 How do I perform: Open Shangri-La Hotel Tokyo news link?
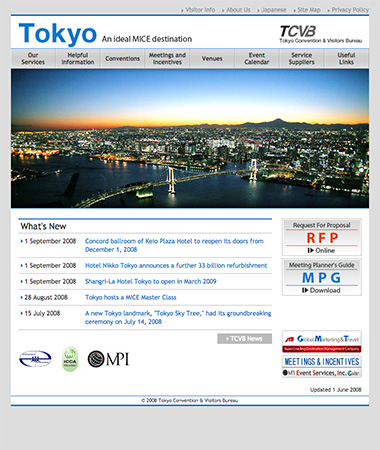[151, 281]
